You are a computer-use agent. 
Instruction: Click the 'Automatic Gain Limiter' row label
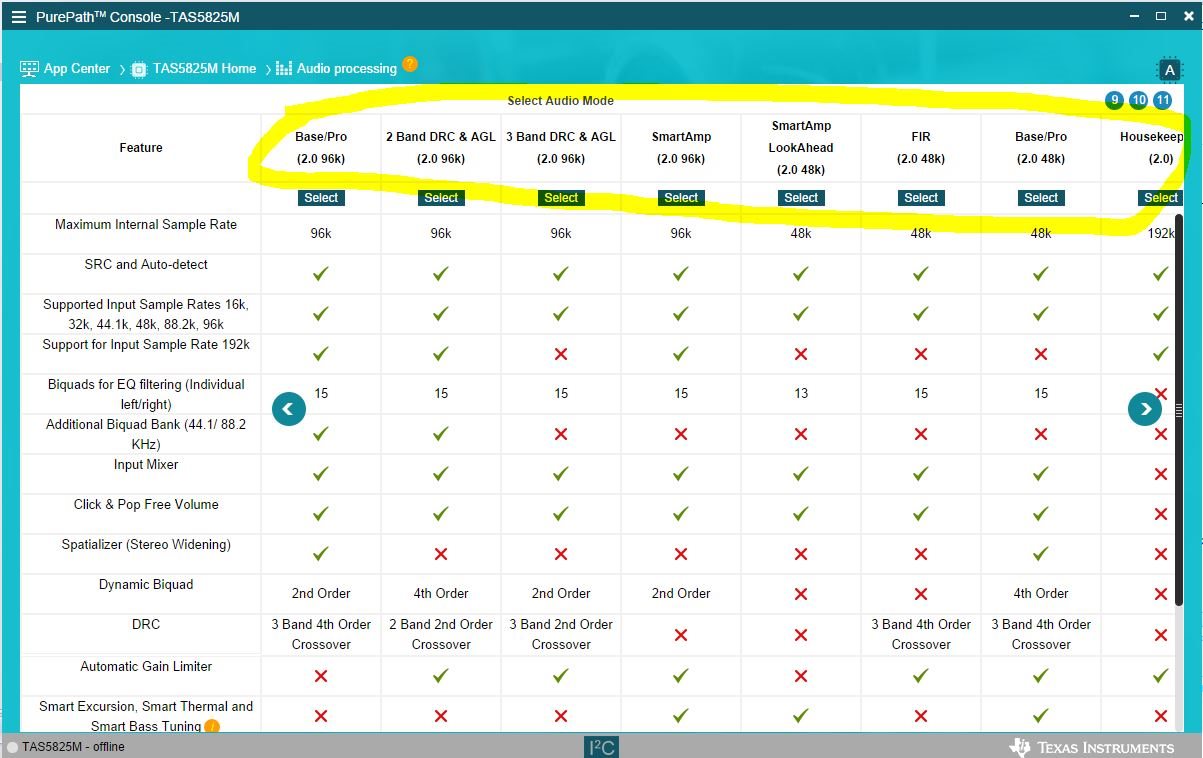pyautogui.click(x=146, y=667)
